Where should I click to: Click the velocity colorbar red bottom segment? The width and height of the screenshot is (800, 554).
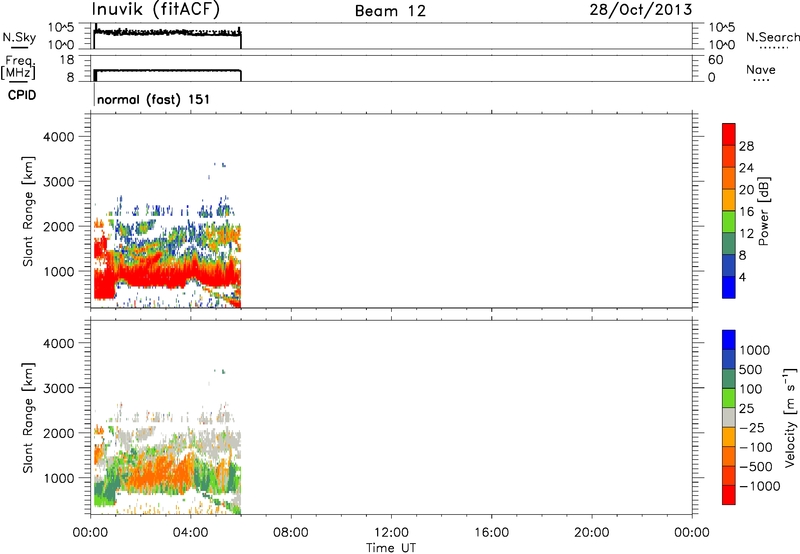729,495
